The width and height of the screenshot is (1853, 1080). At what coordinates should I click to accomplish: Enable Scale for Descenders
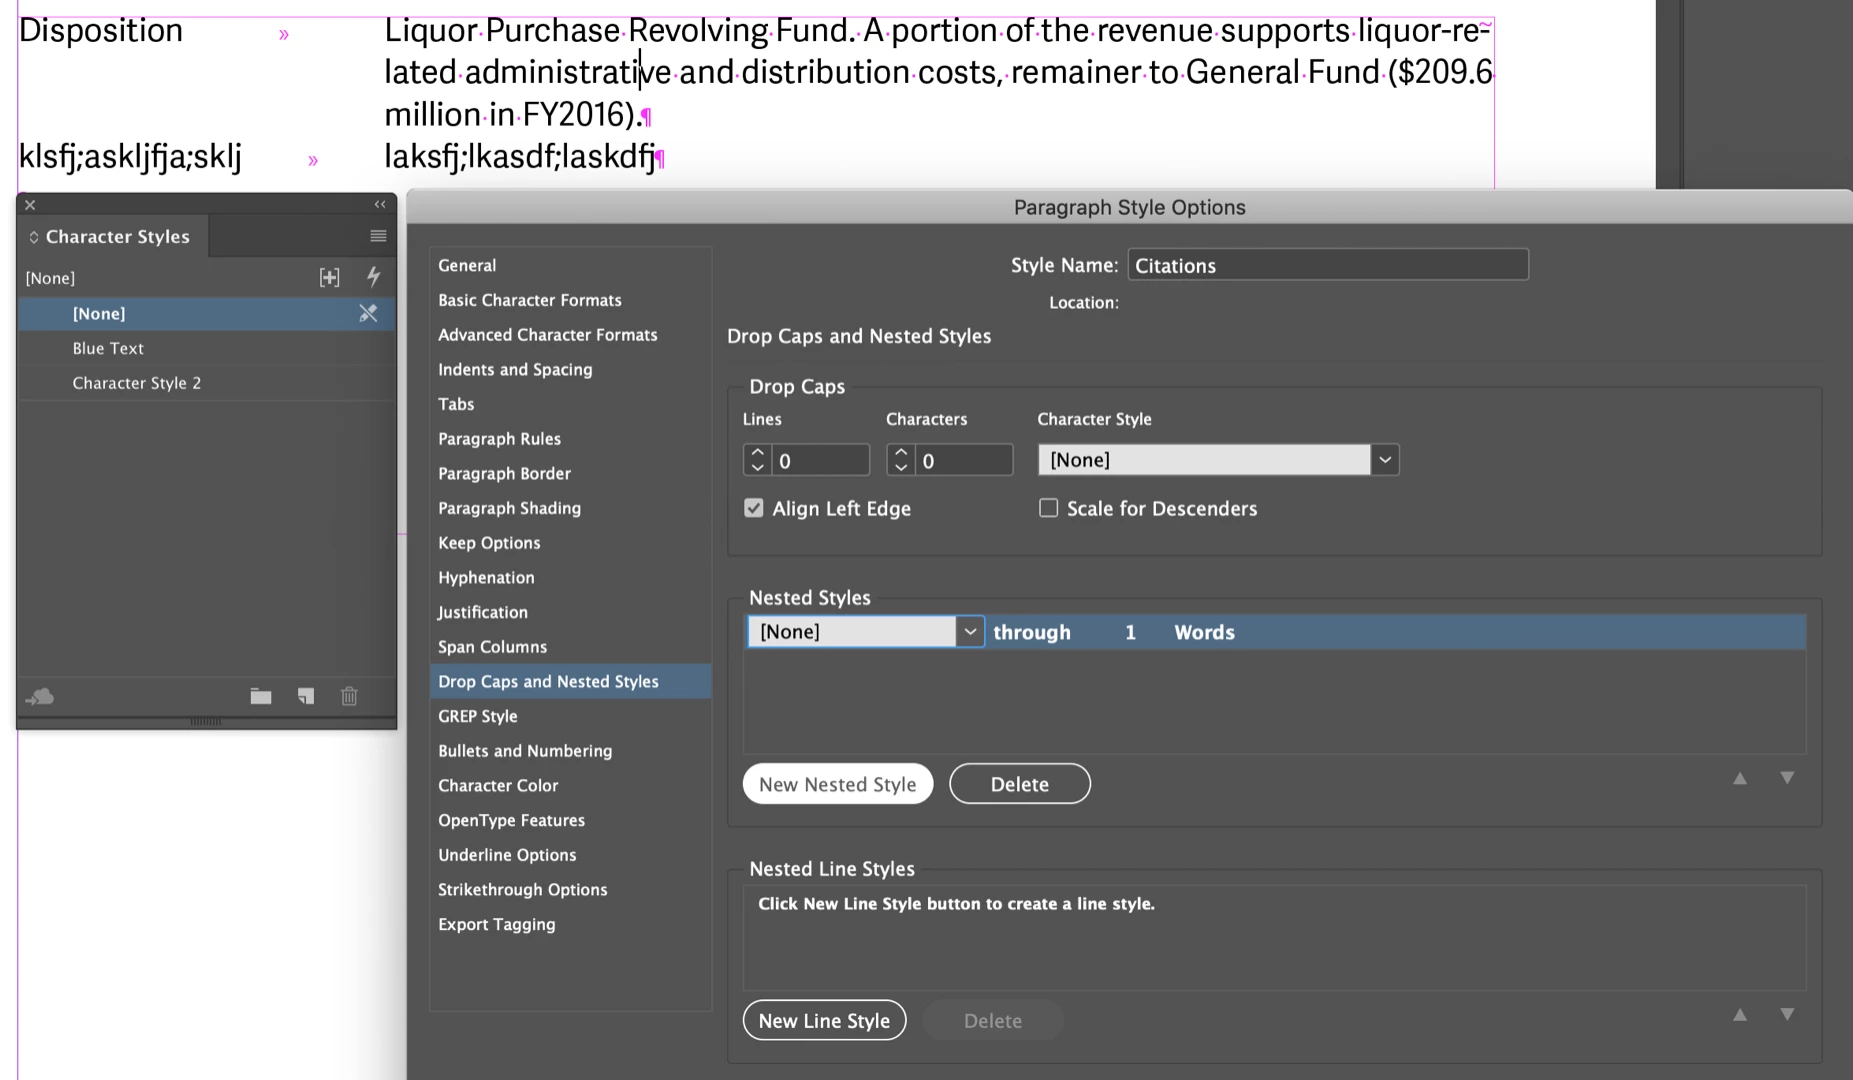tap(1048, 508)
